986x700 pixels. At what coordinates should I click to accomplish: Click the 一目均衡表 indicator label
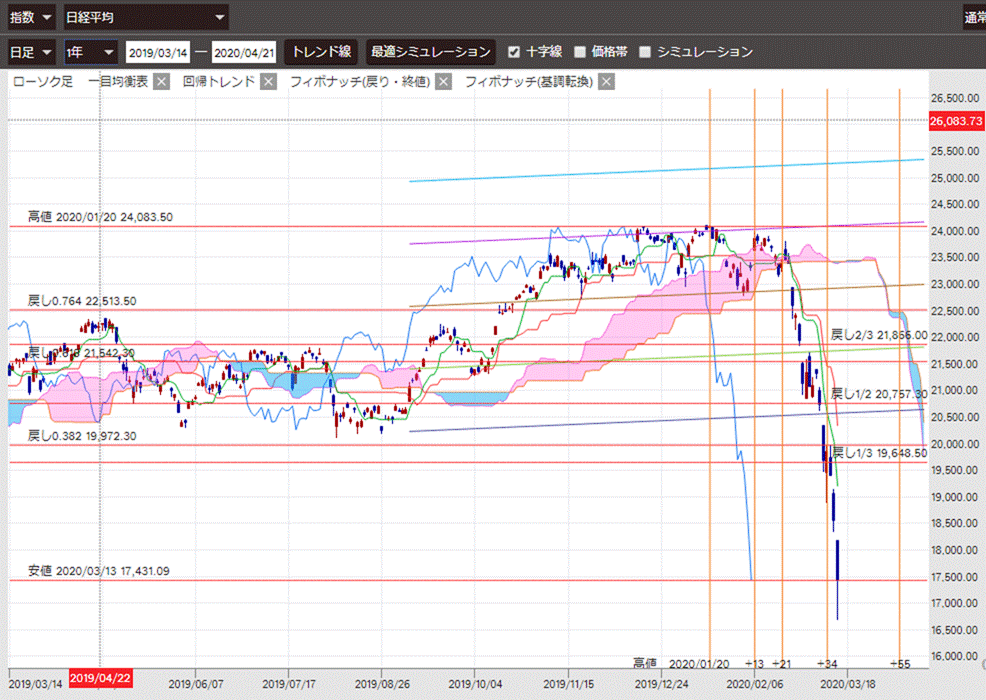point(118,82)
